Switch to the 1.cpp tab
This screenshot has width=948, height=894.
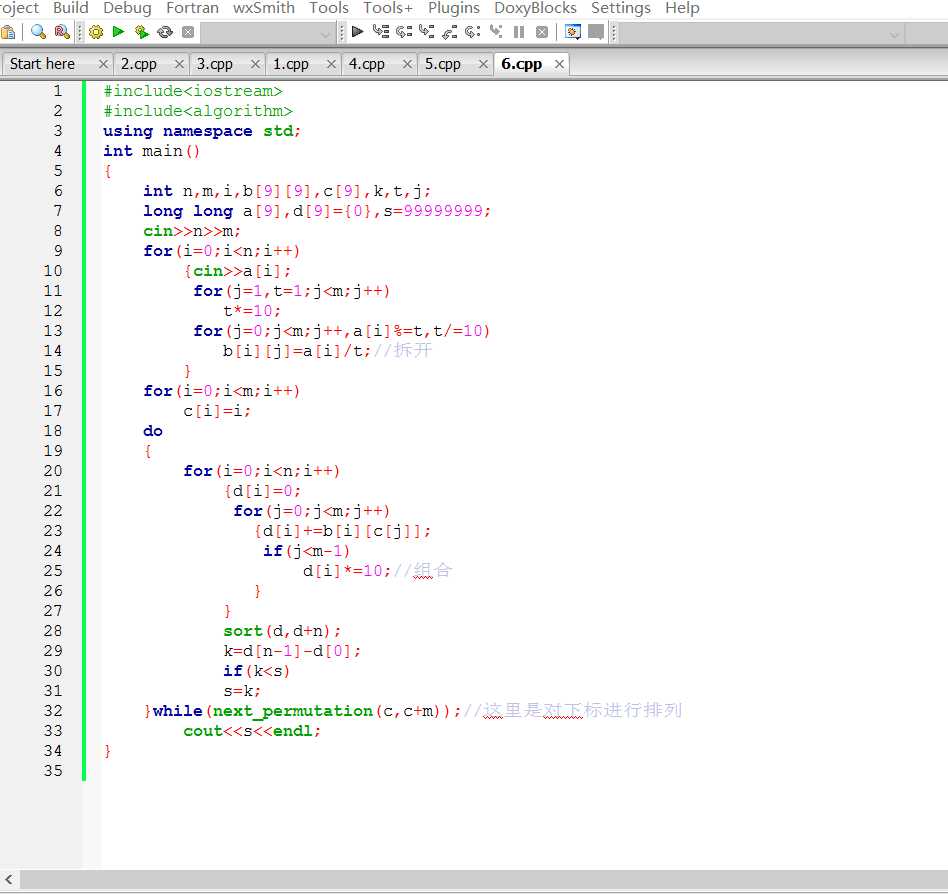point(290,64)
